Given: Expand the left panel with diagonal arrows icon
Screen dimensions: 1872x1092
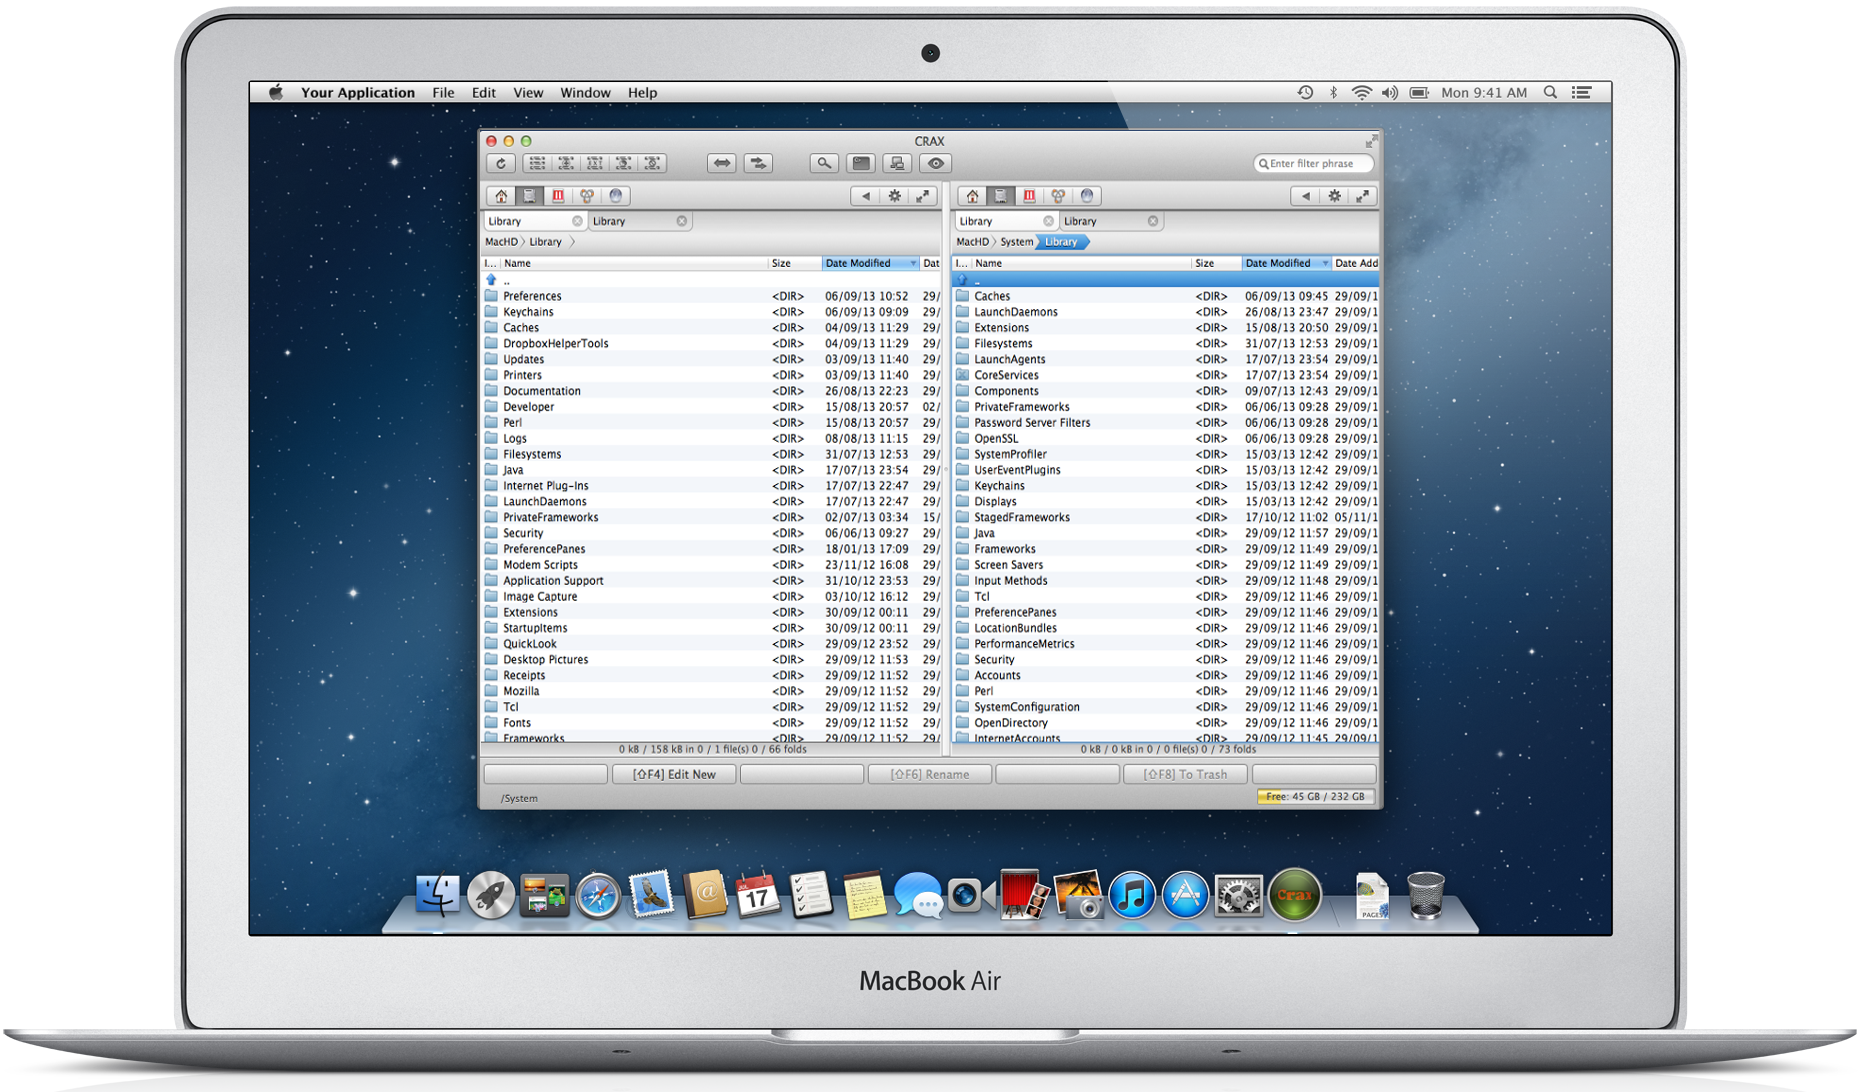Looking at the screenshot, I should point(923,196).
